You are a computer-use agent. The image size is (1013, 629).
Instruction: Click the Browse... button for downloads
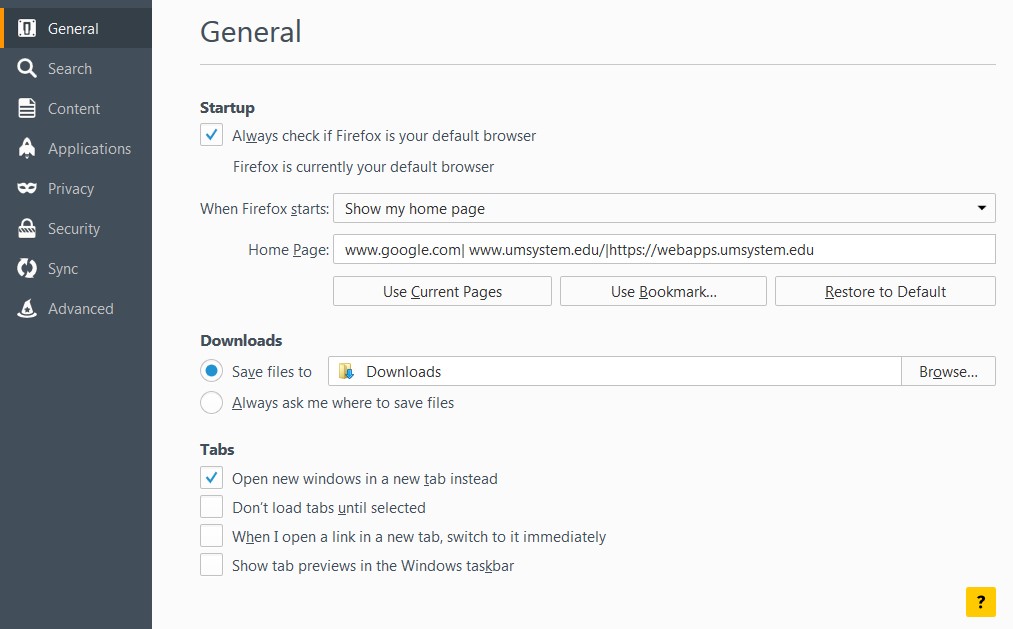948,371
